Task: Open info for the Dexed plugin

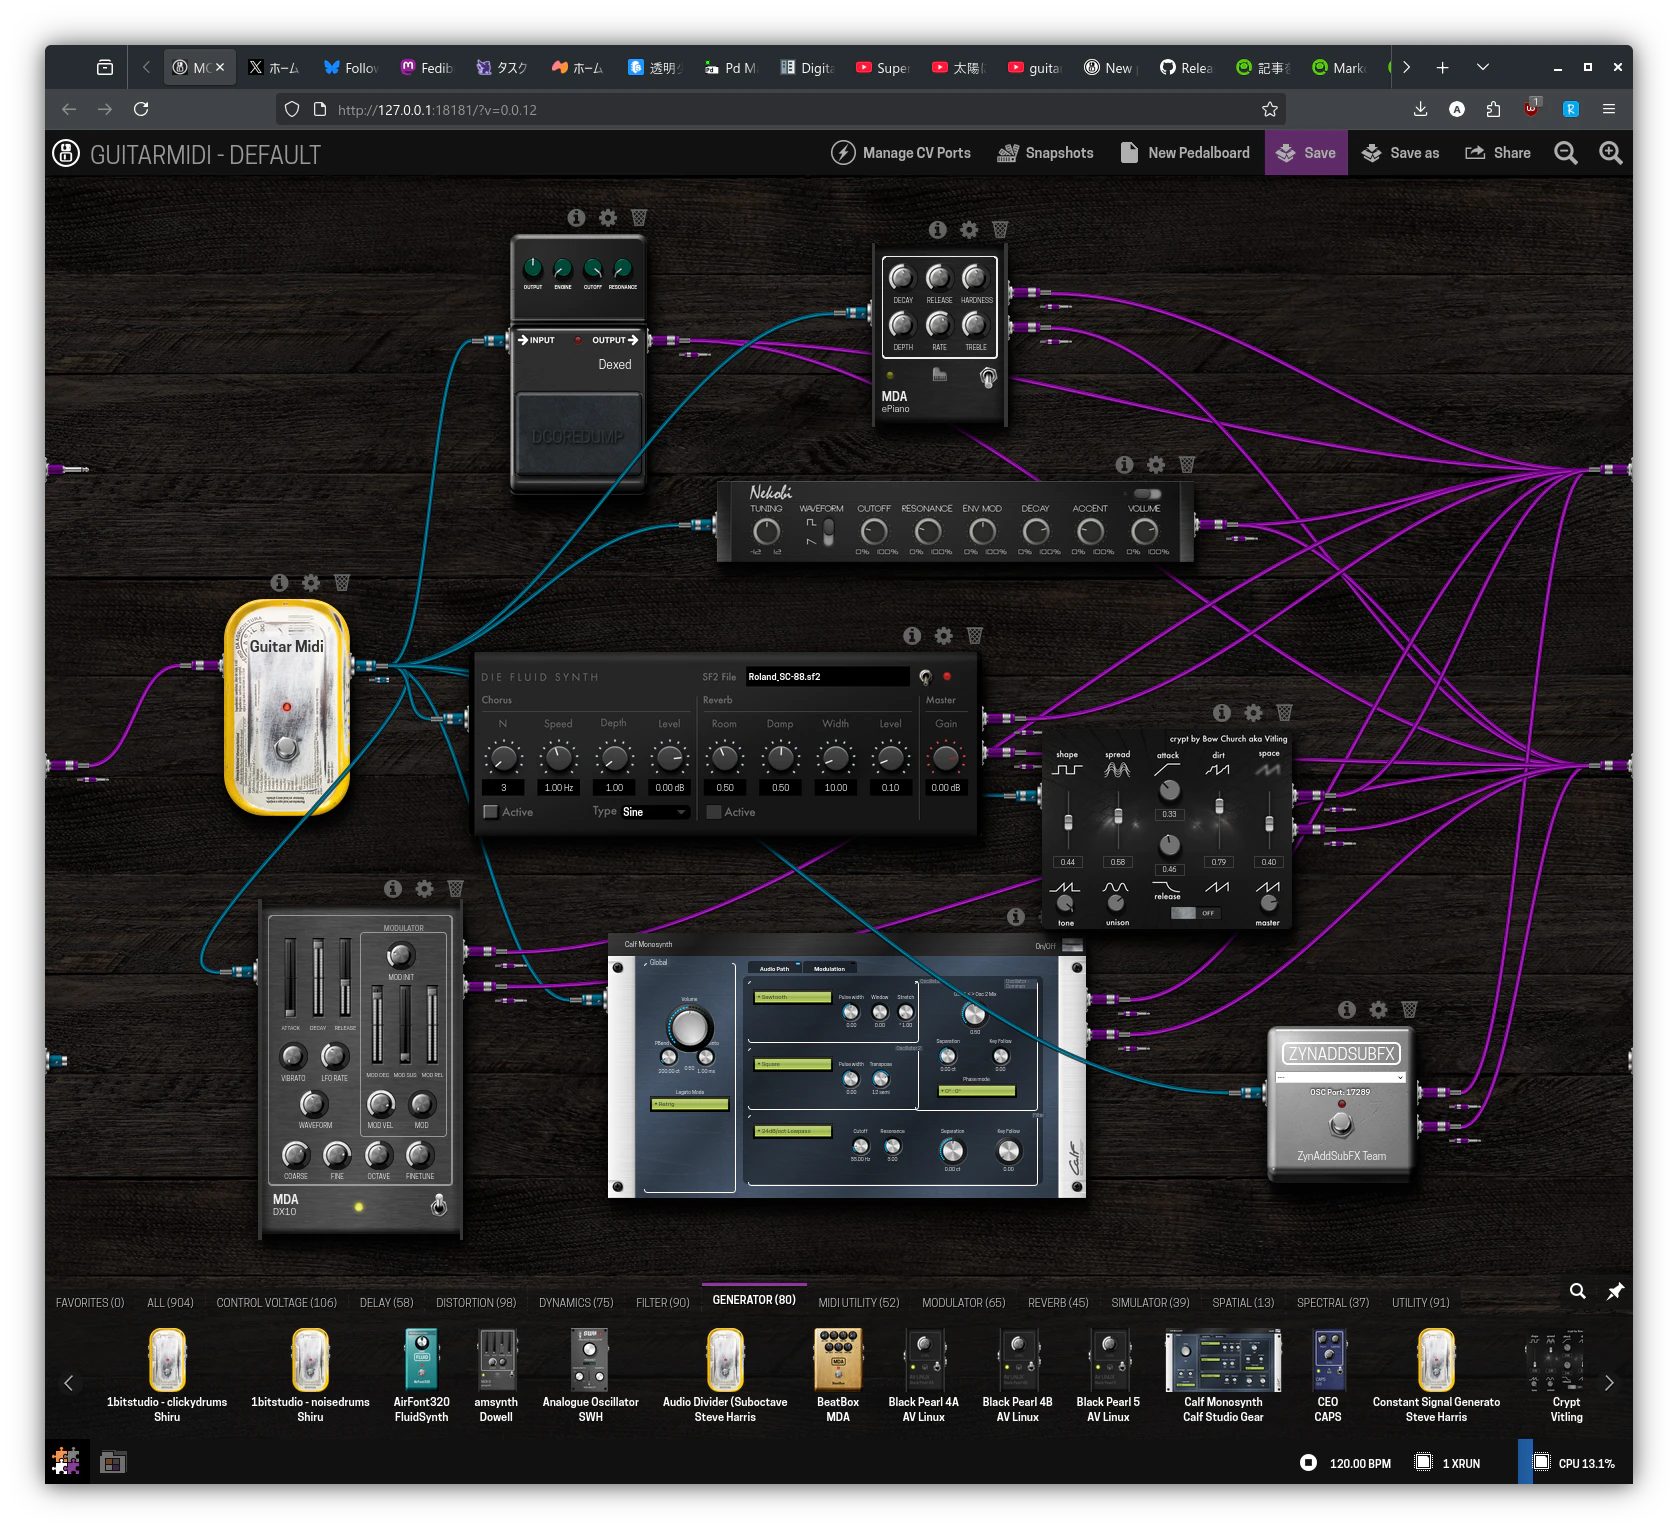Action: (x=576, y=217)
